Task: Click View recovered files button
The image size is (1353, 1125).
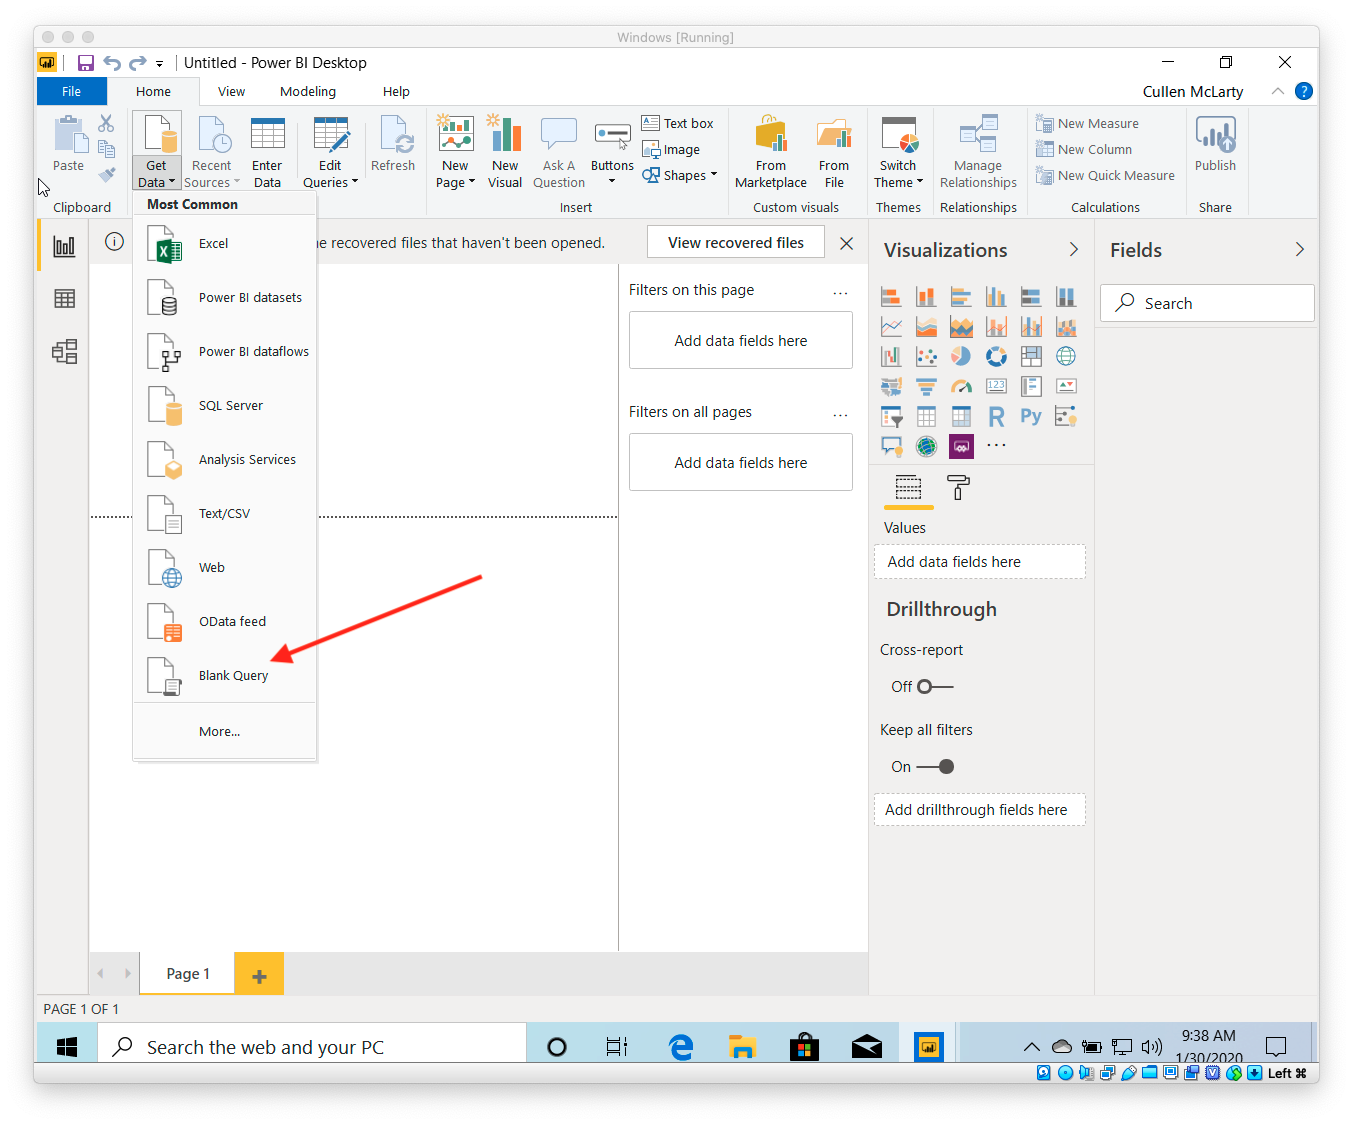Action: tap(736, 243)
